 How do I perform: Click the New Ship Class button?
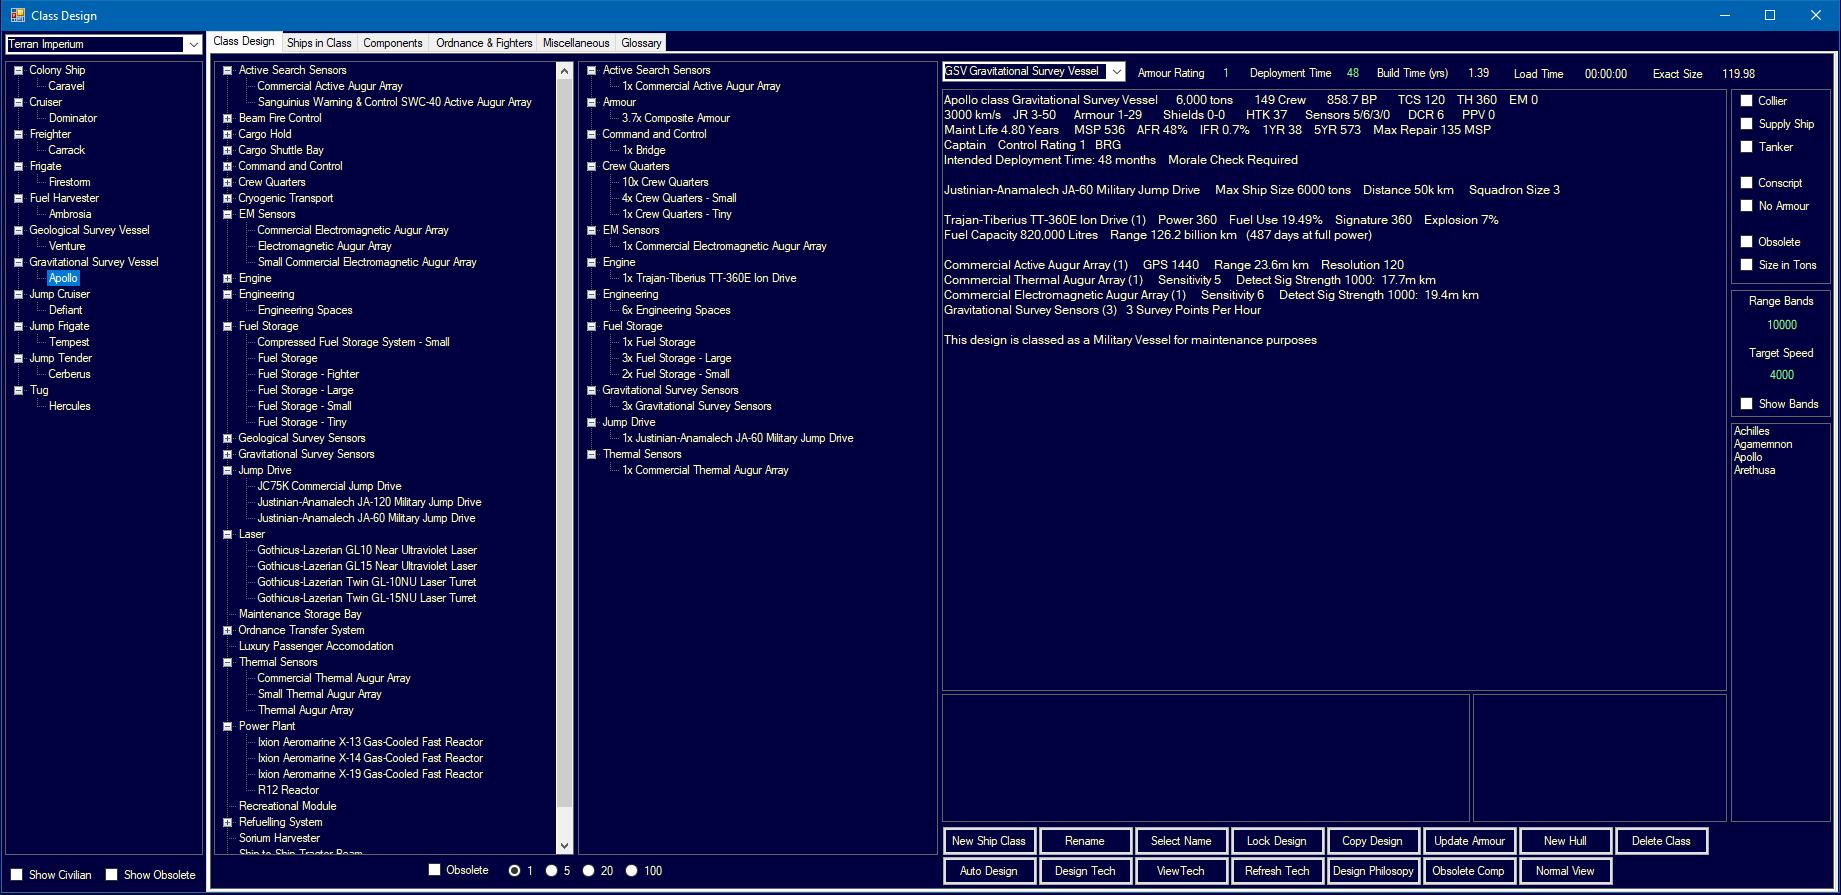(989, 841)
